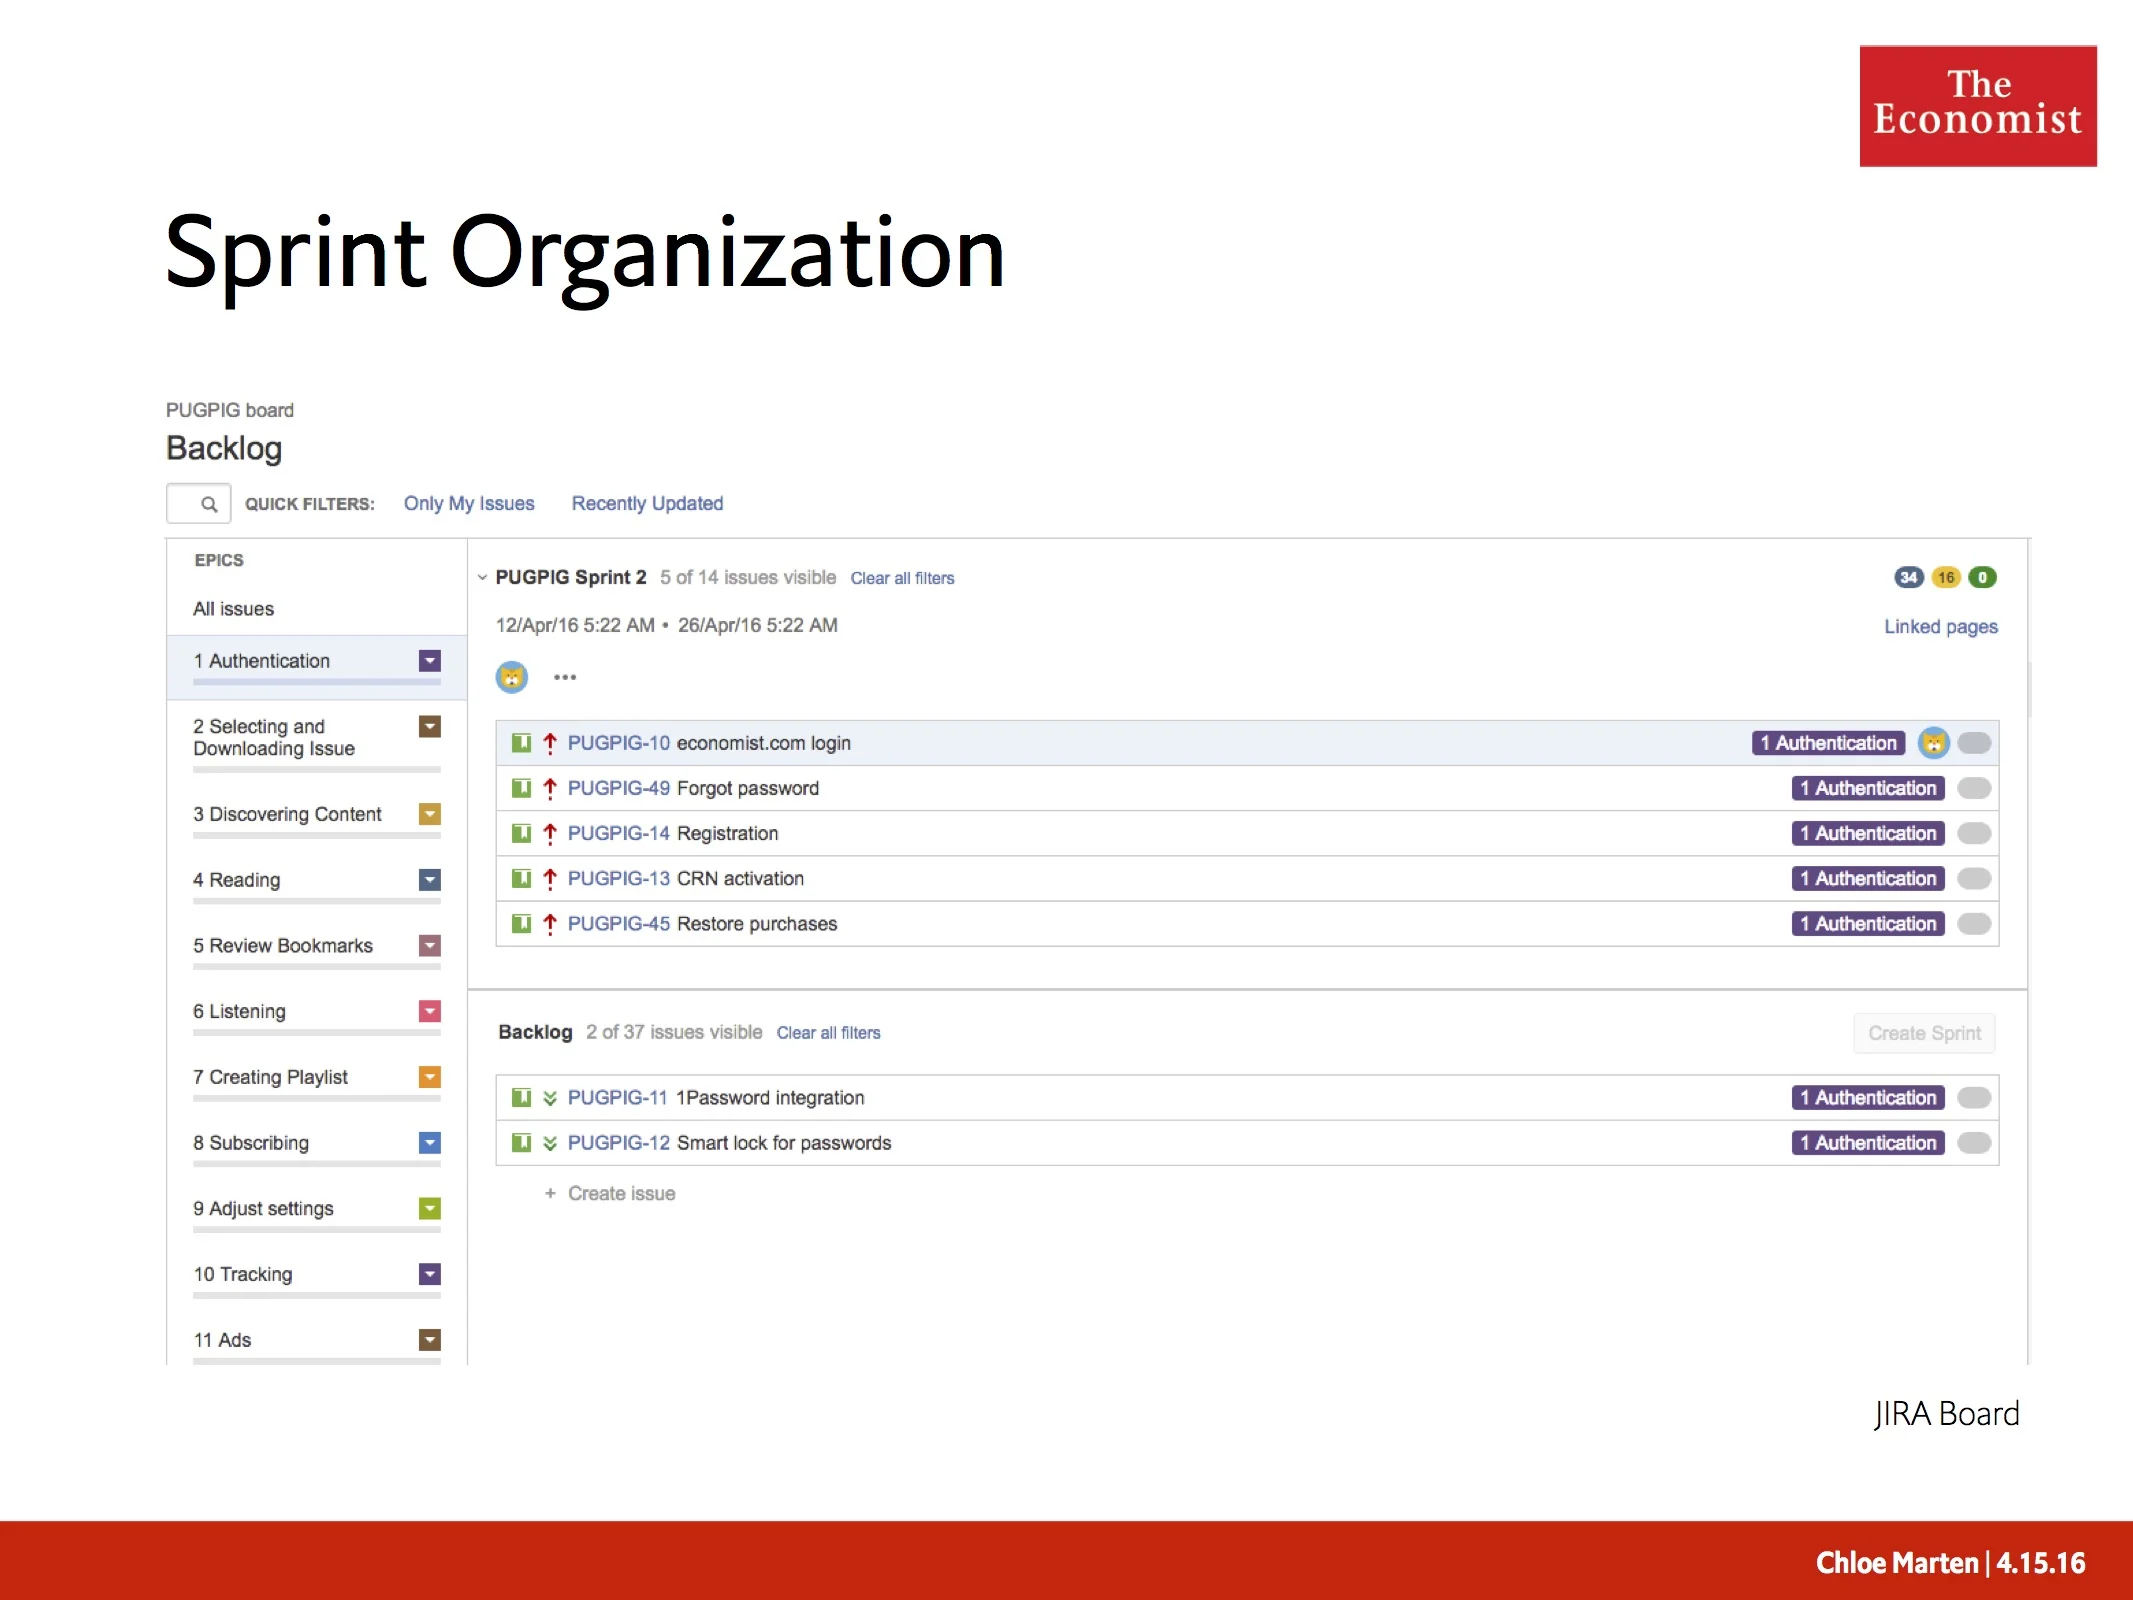Collapse the PUGPIG Sprint 2 section chevron
2133x1600 pixels.
point(482,577)
